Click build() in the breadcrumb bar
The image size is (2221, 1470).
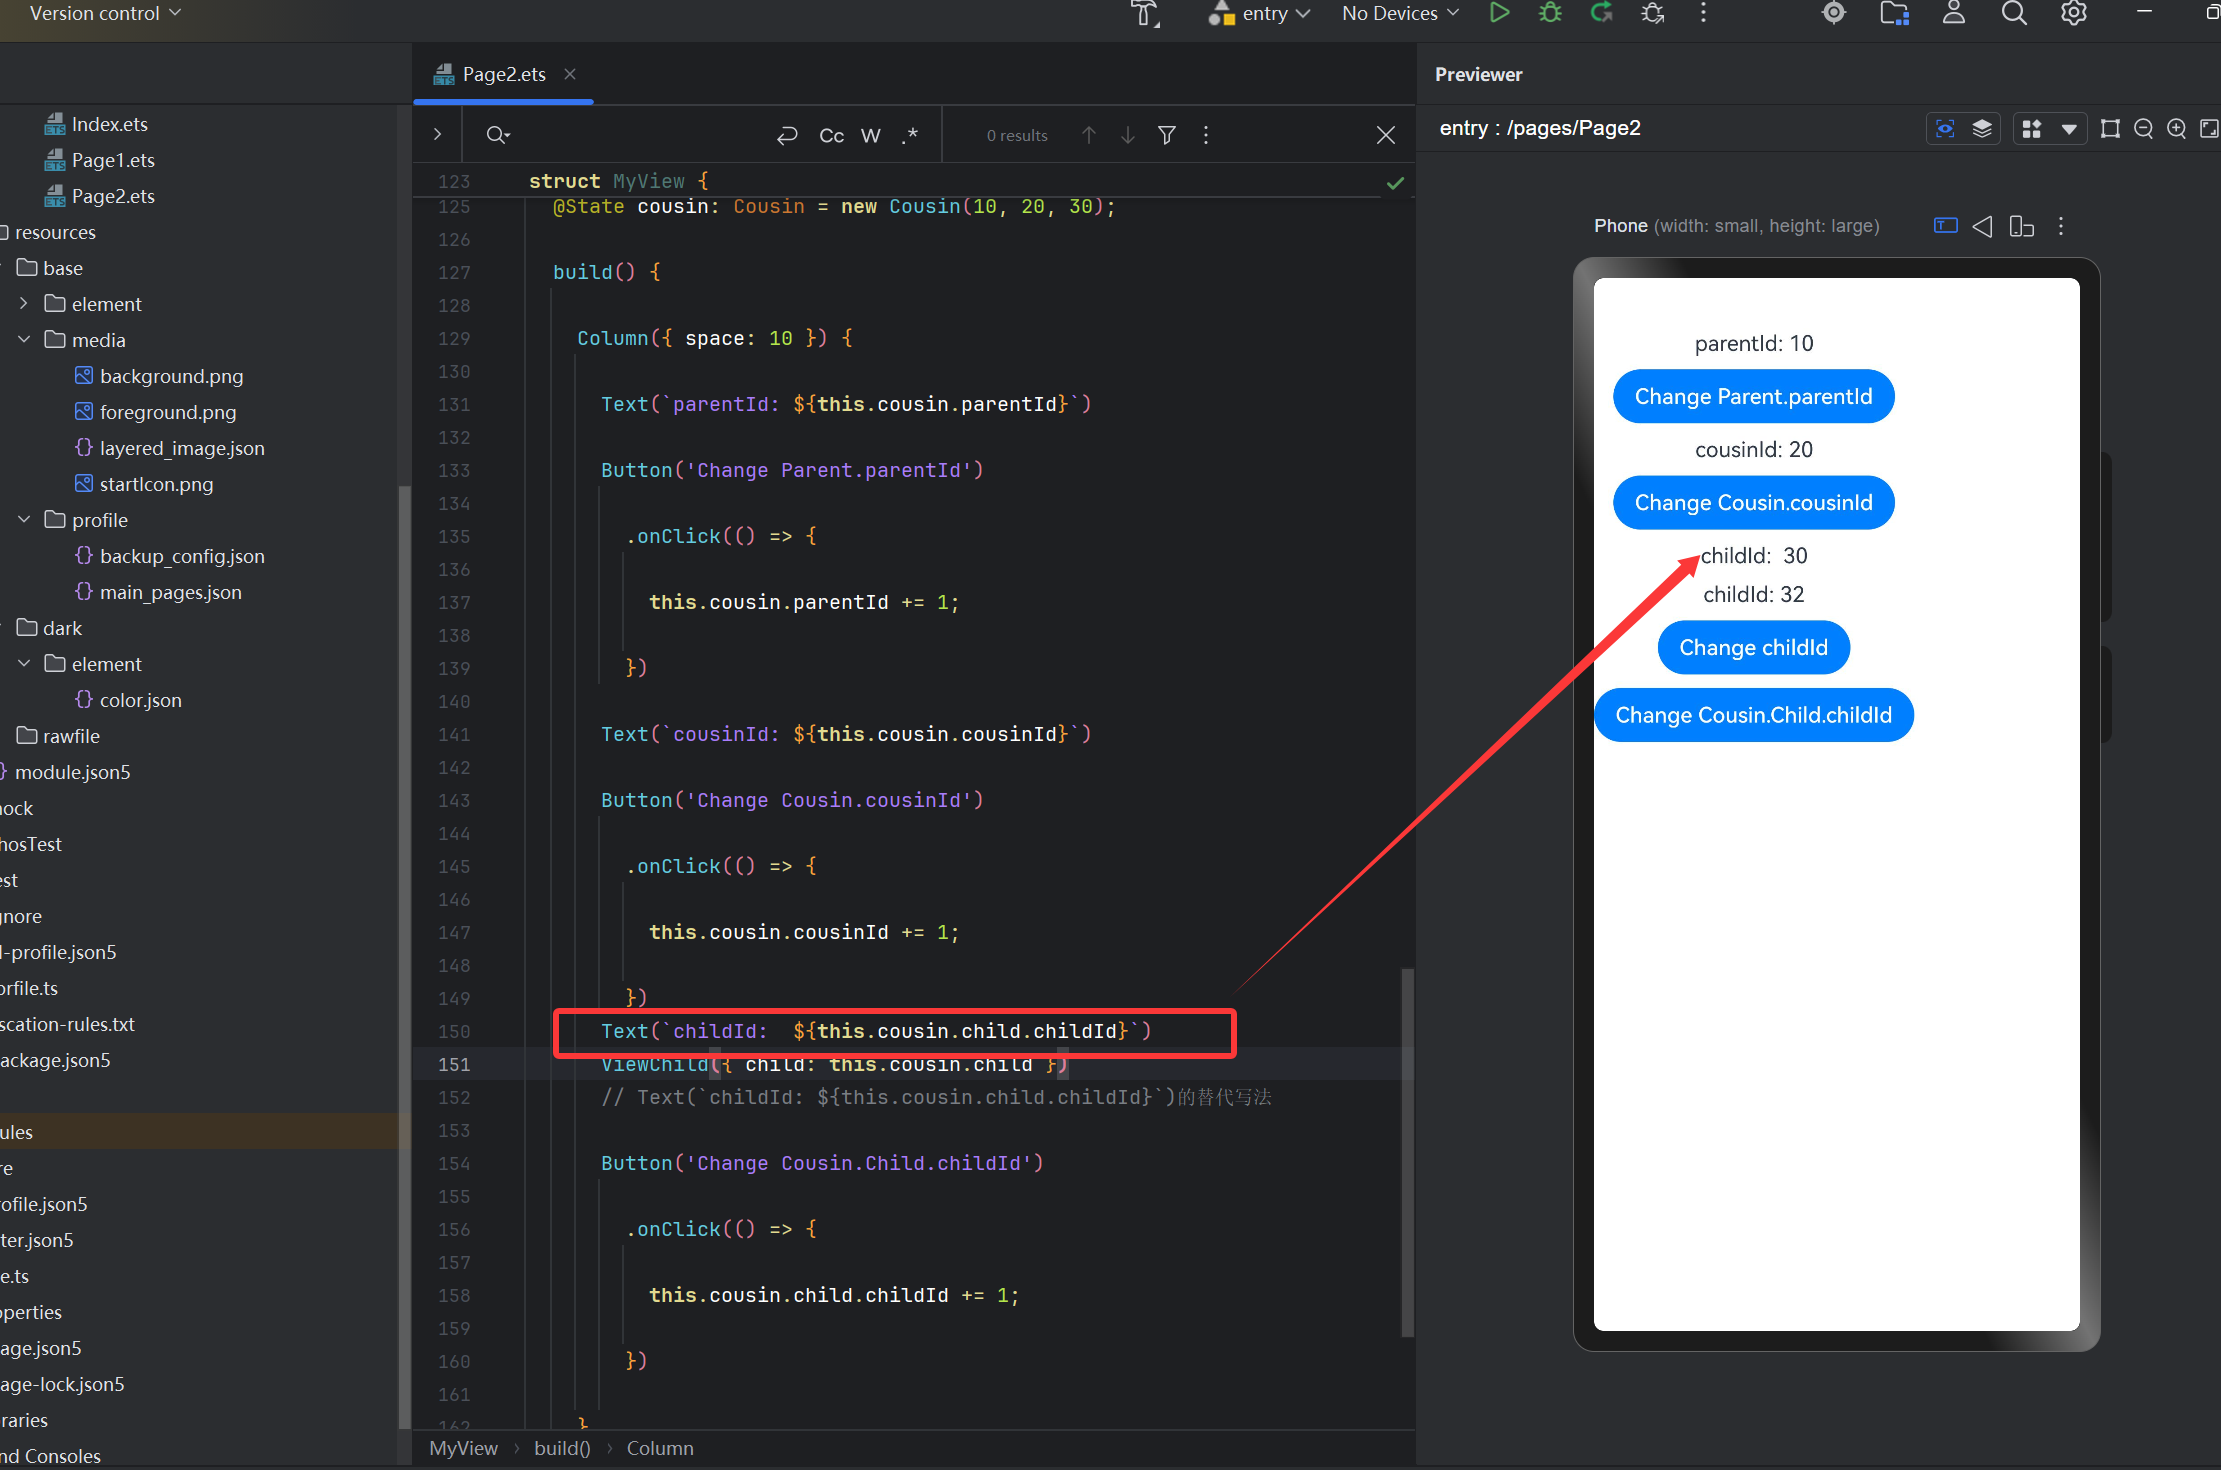click(x=562, y=1448)
